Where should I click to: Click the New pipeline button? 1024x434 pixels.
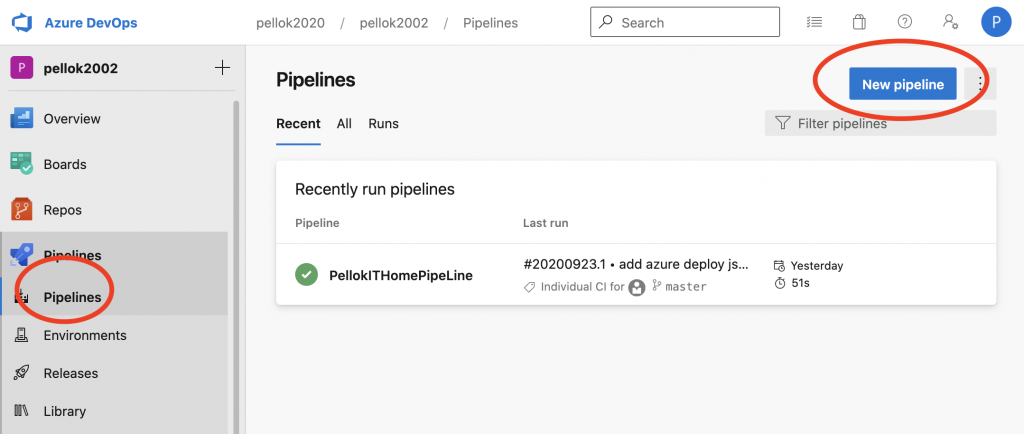(902, 84)
